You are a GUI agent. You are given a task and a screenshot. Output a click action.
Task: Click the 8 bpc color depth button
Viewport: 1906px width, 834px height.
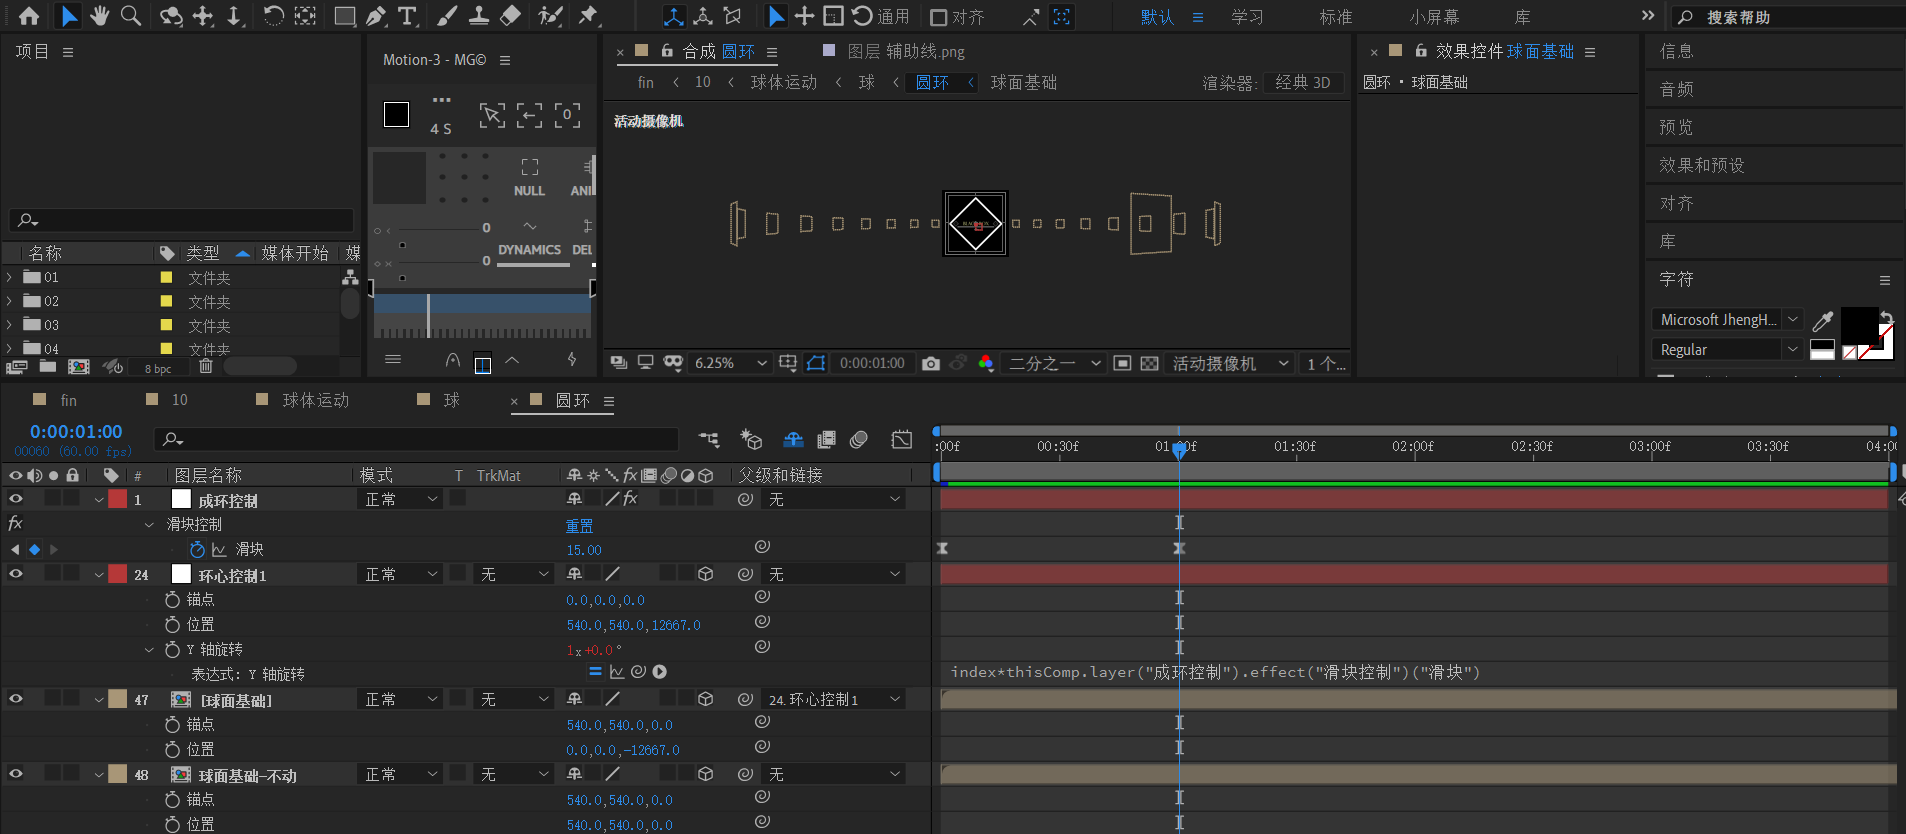tap(158, 368)
